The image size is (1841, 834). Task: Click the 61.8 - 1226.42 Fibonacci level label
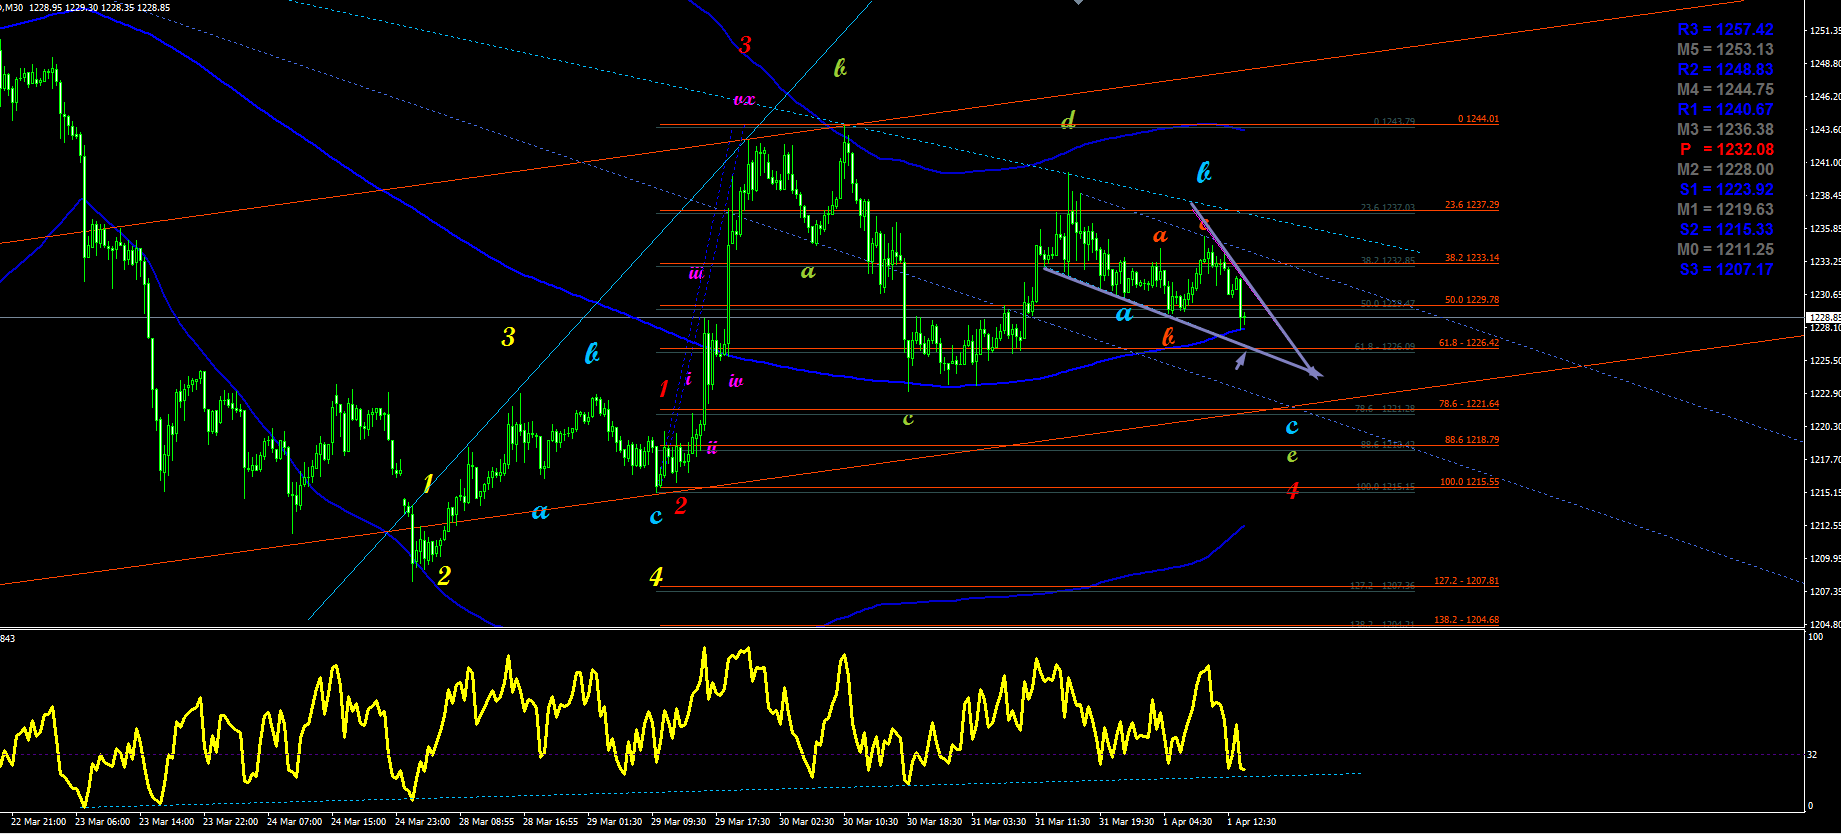pos(1469,343)
